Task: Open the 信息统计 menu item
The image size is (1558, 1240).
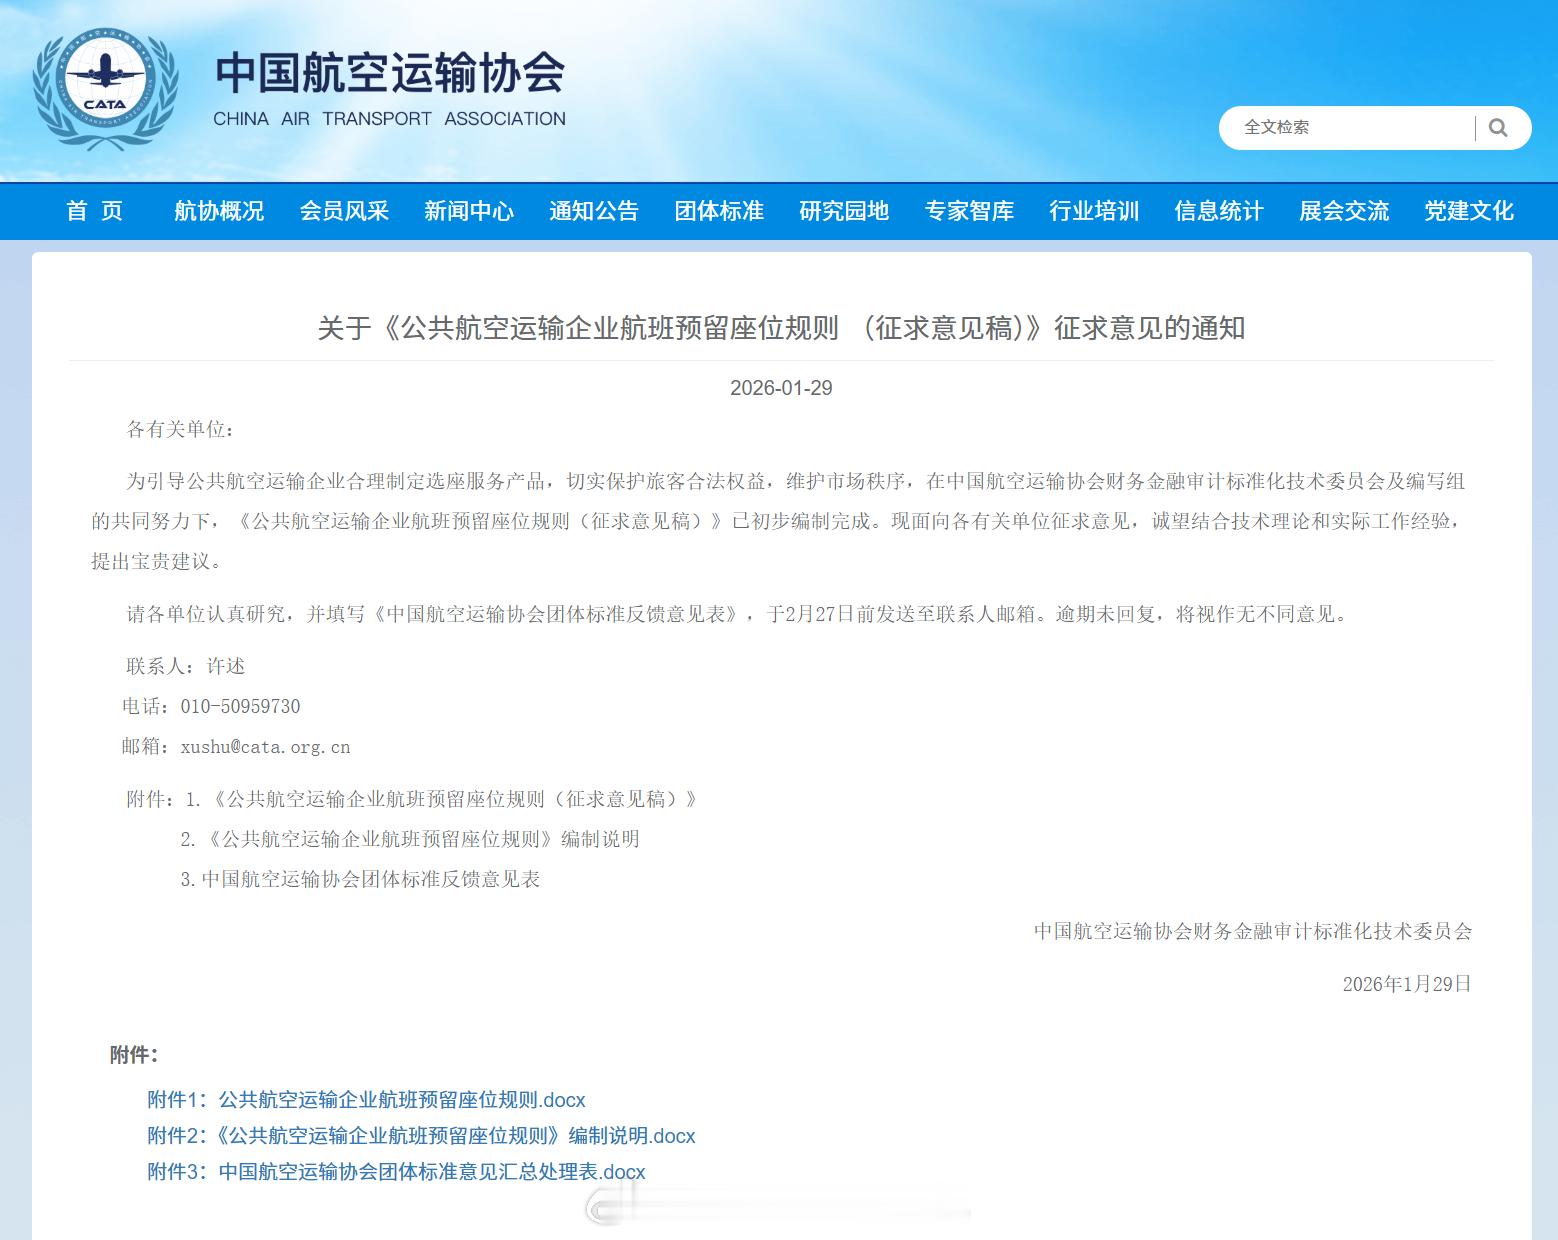Action: (1219, 211)
